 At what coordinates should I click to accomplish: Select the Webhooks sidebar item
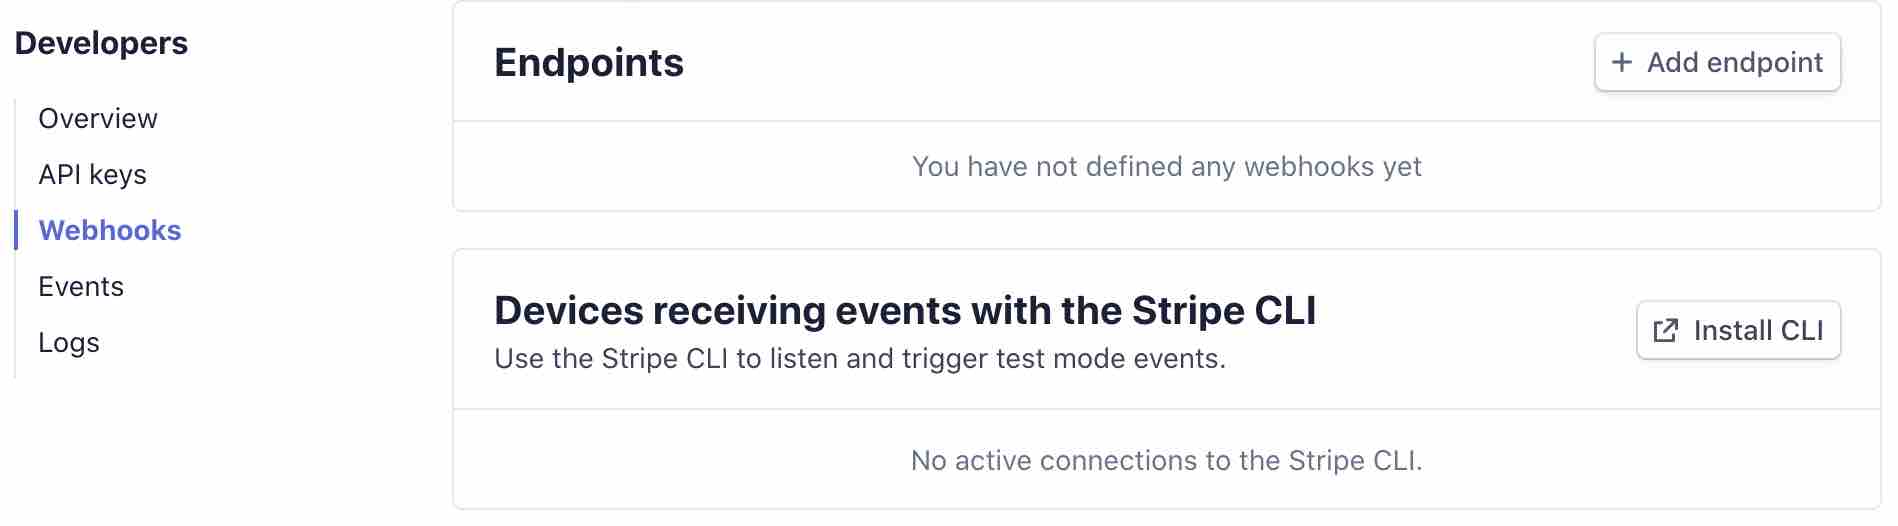point(109,230)
